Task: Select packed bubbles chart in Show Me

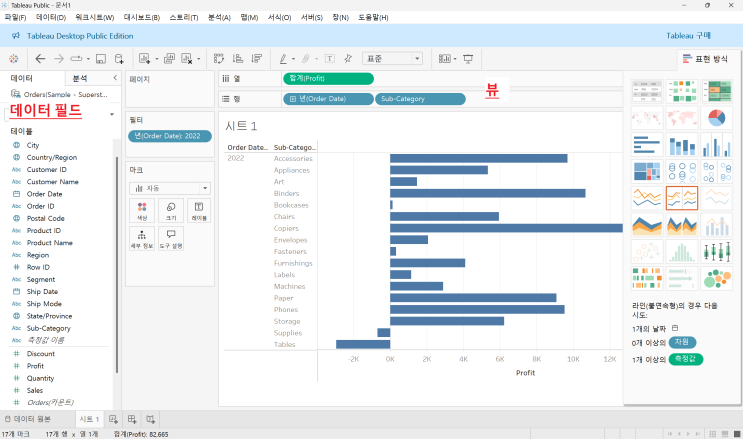Action: (716, 279)
